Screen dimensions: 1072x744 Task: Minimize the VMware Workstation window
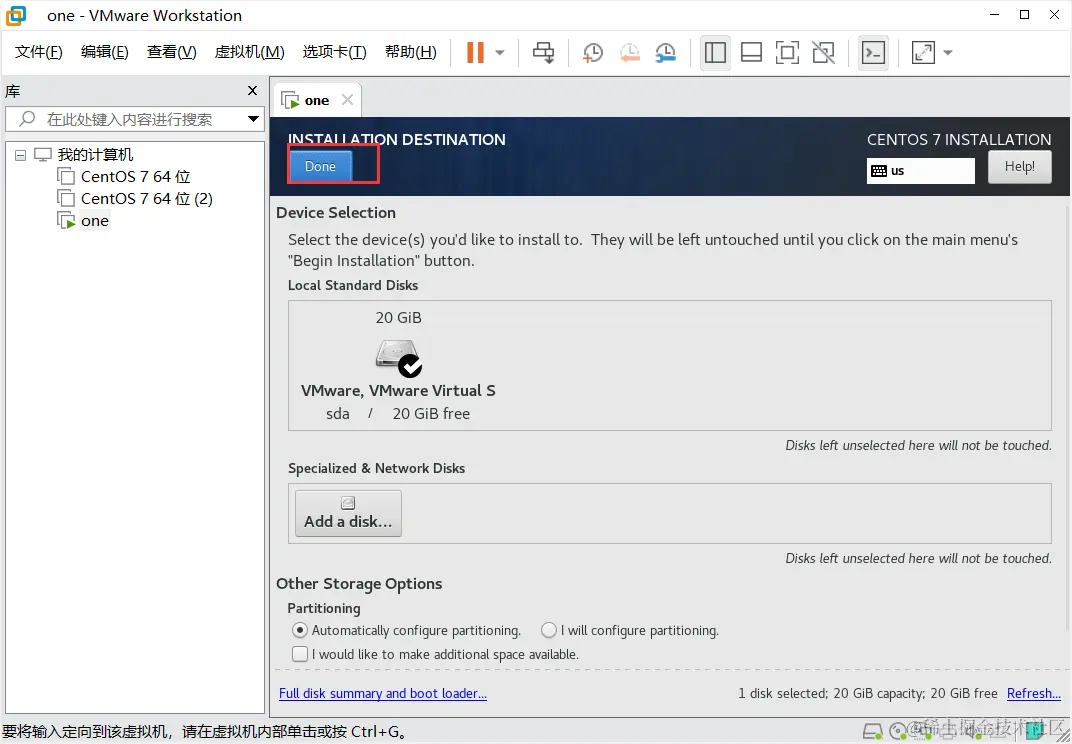pos(995,15)
